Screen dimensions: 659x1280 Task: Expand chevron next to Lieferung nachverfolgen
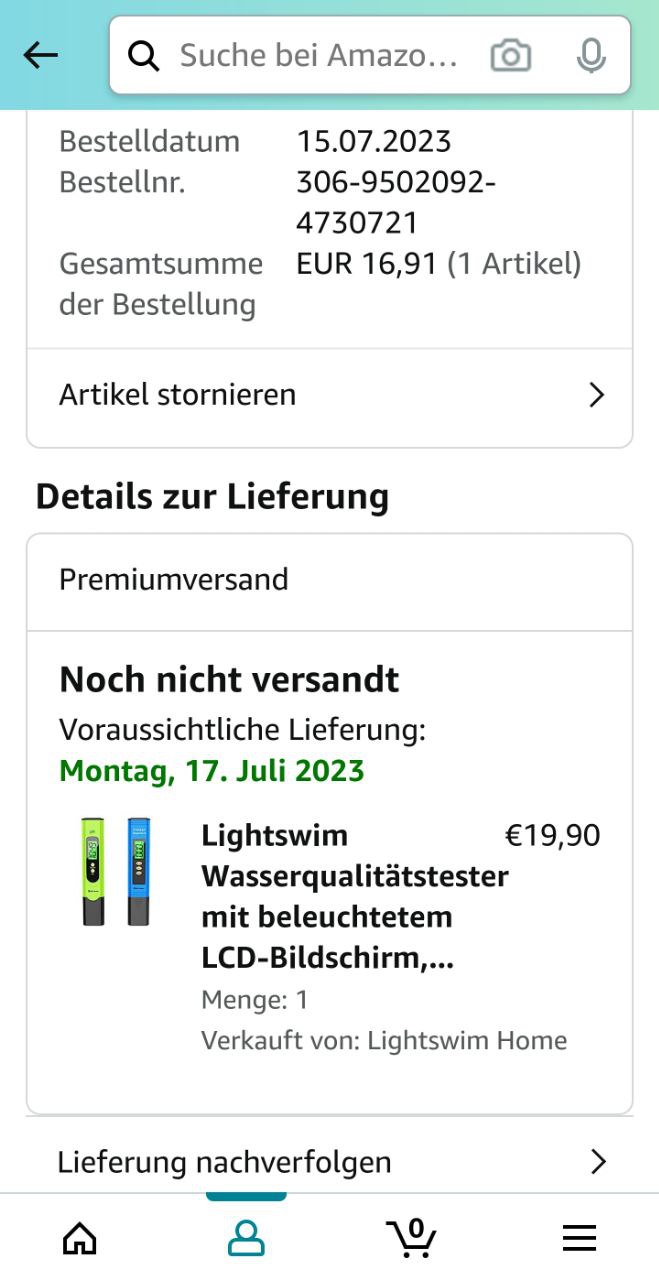598,1162
